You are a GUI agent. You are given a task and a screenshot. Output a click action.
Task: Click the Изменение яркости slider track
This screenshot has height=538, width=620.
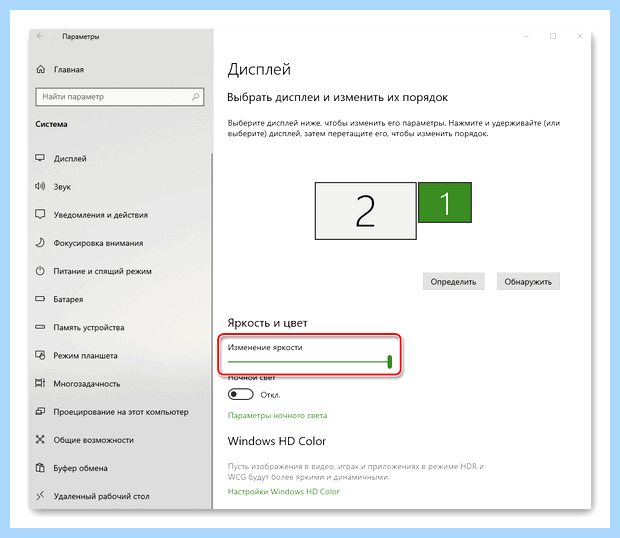click(308, 362)
